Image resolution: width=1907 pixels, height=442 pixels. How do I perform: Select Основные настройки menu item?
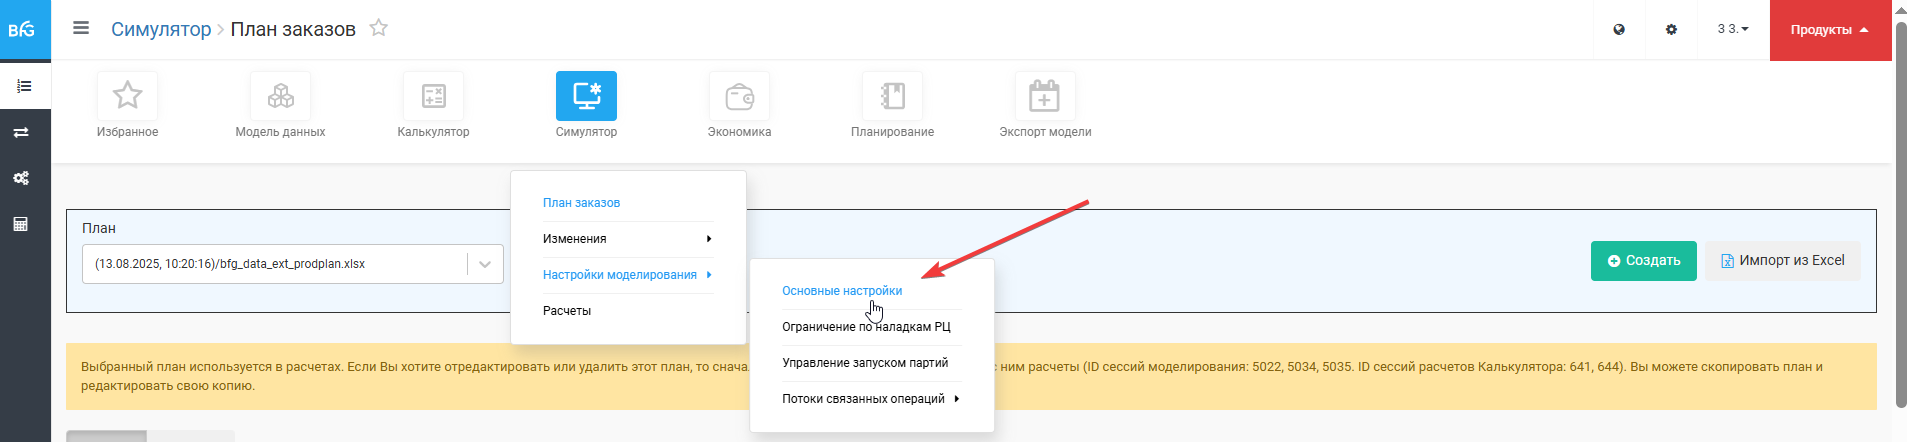pos(842,291)
